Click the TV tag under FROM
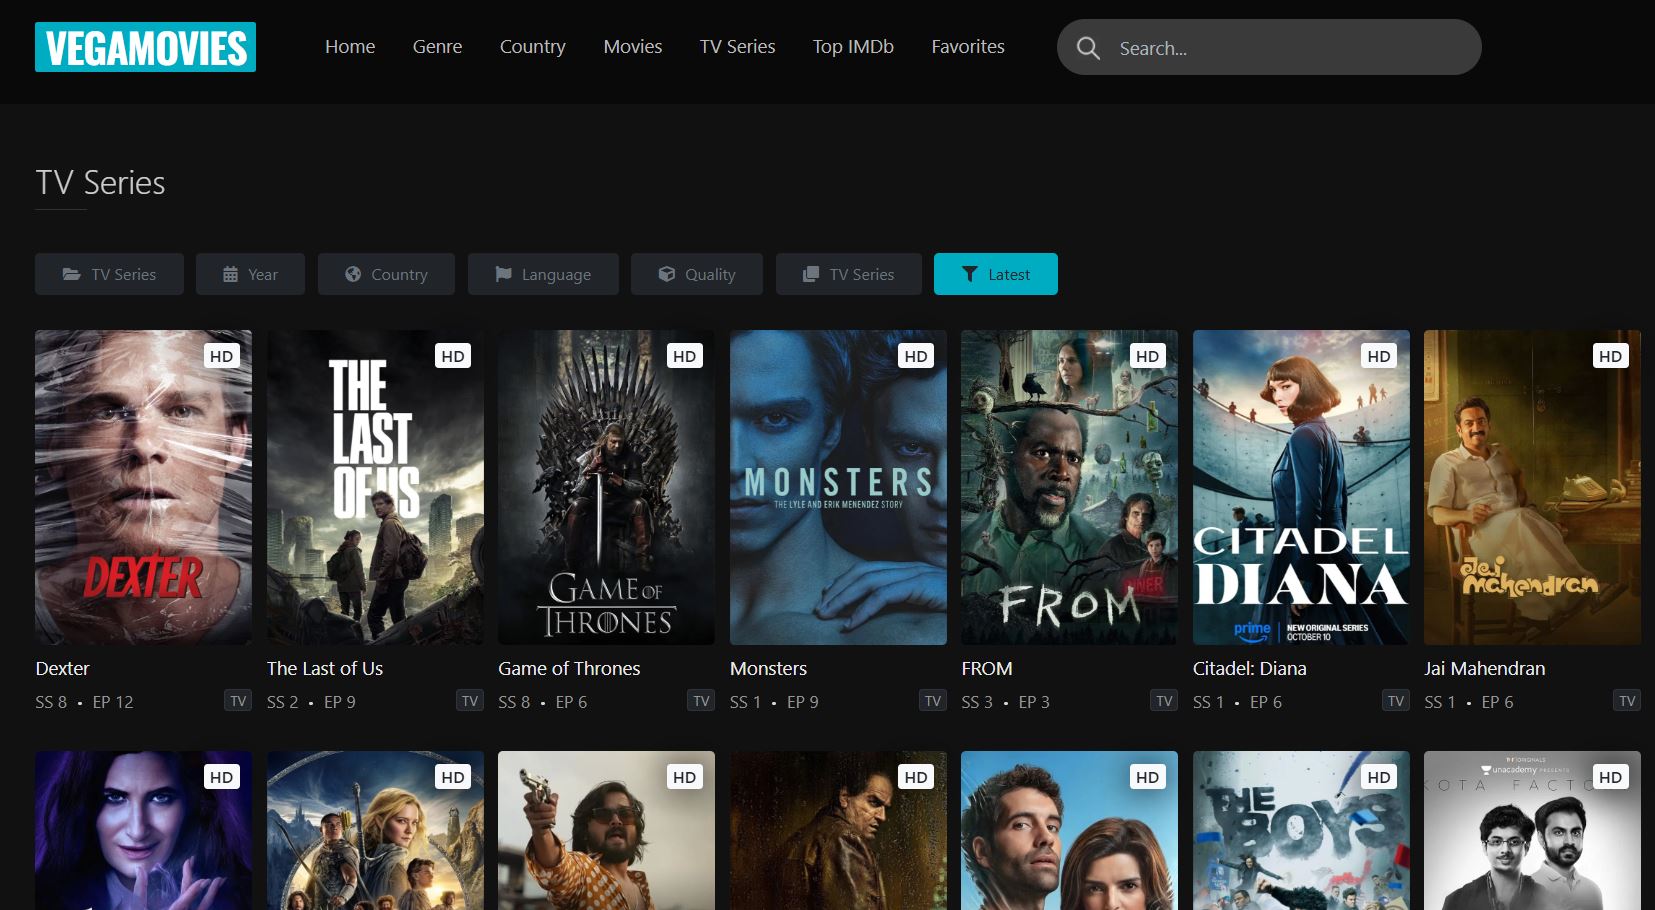This screenshot has height=910, width=1655. point(1164,701)
